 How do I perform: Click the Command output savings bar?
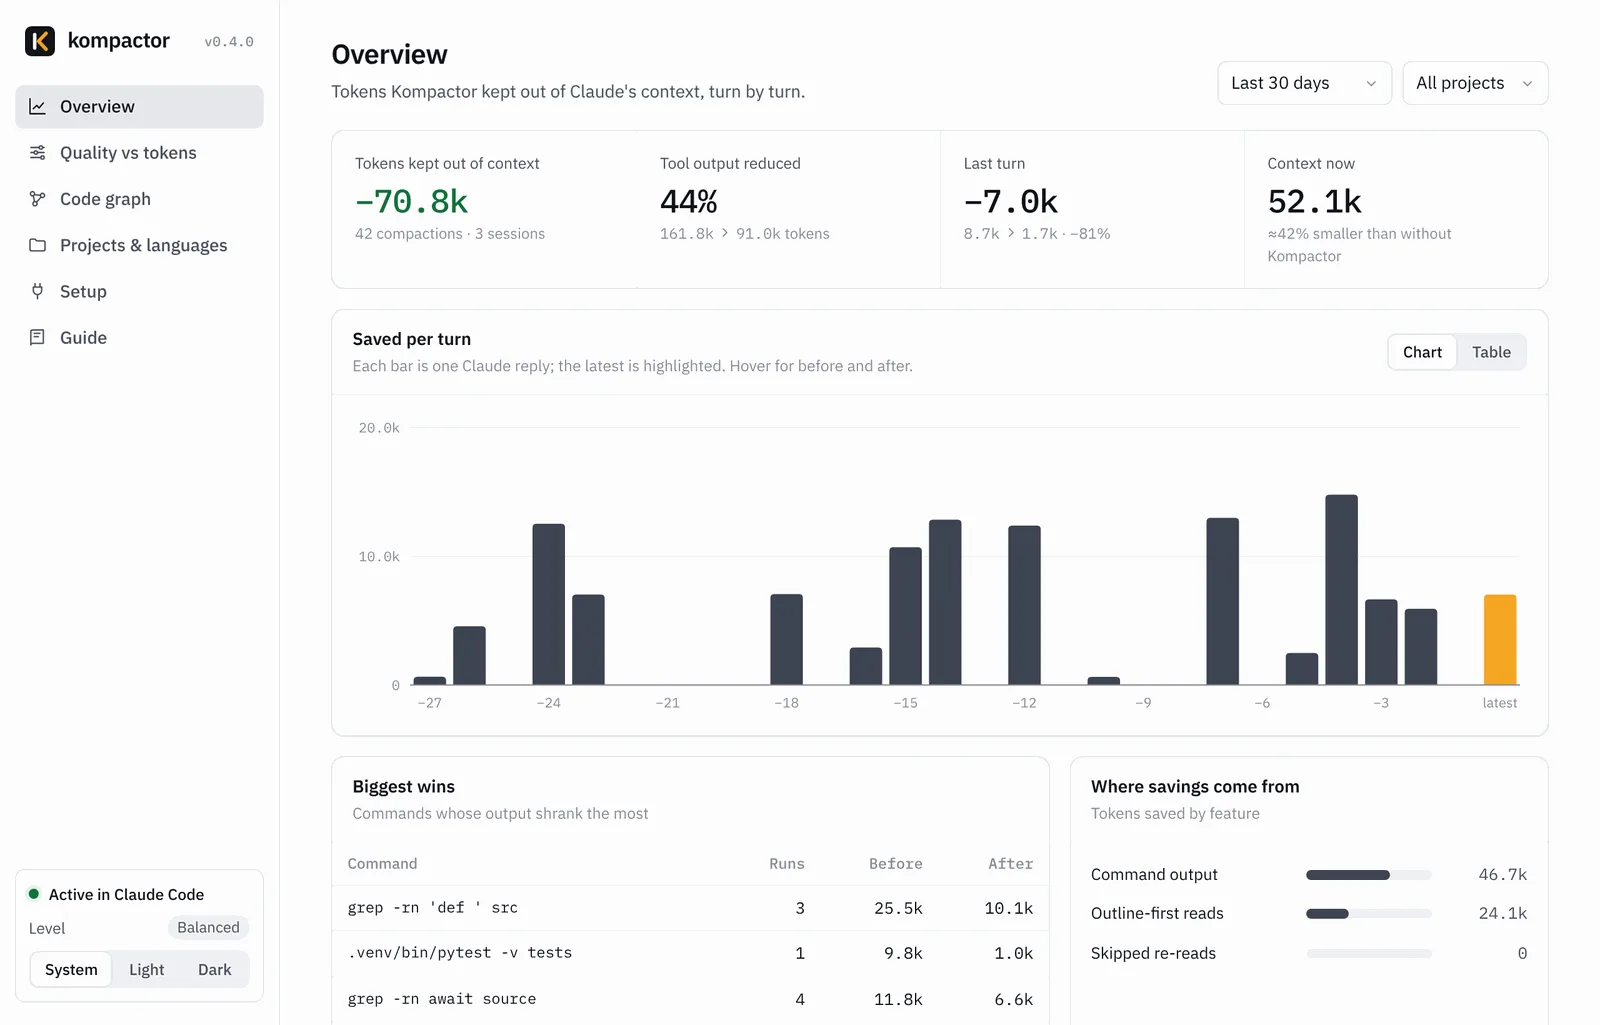pyautogui.click(x=1368, y=875)
